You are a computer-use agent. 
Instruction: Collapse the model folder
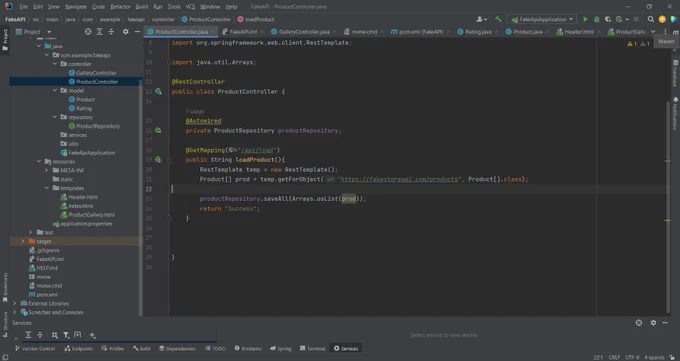pyautogui.click(x=55, y=90)
